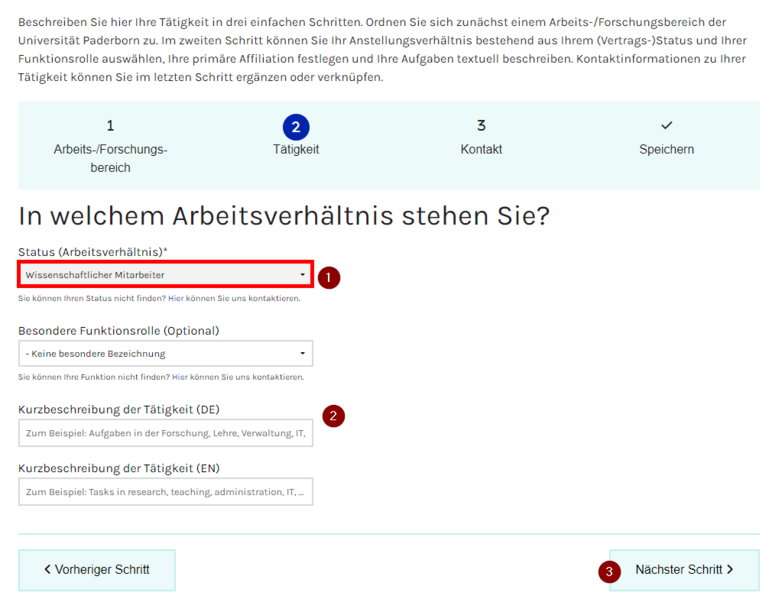Focus the Kurzbeschreibung der Tätigkeit (EN) field
Screen dimensions: 769x599
[x=165, y=492]
